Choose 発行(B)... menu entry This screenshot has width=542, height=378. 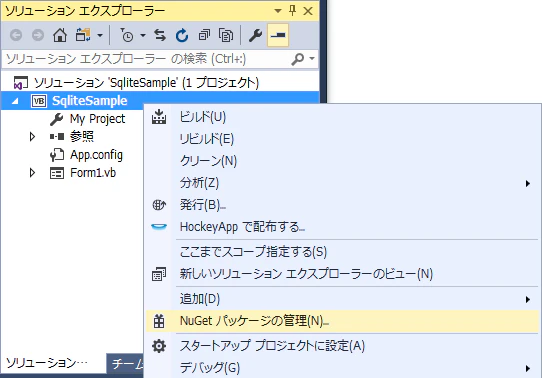(x=342, y=205)
